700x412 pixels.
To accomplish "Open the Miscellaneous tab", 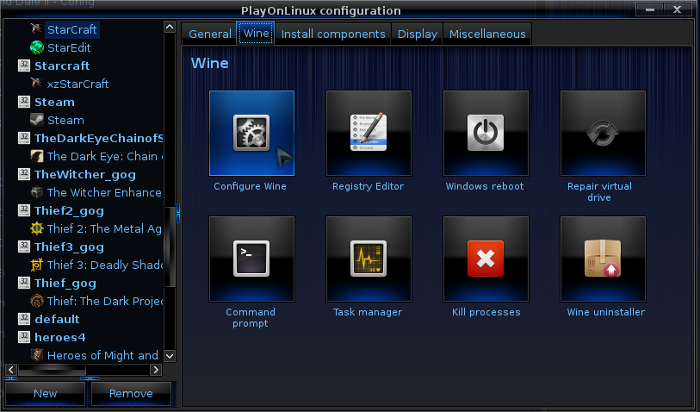I will [487, 34].
